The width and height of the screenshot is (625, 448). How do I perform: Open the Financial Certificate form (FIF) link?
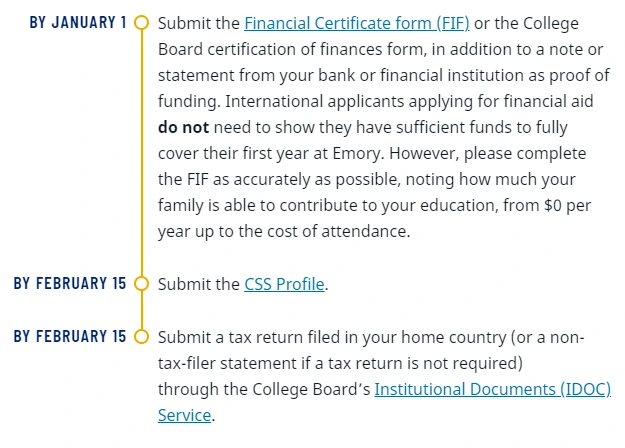point(356,23)
